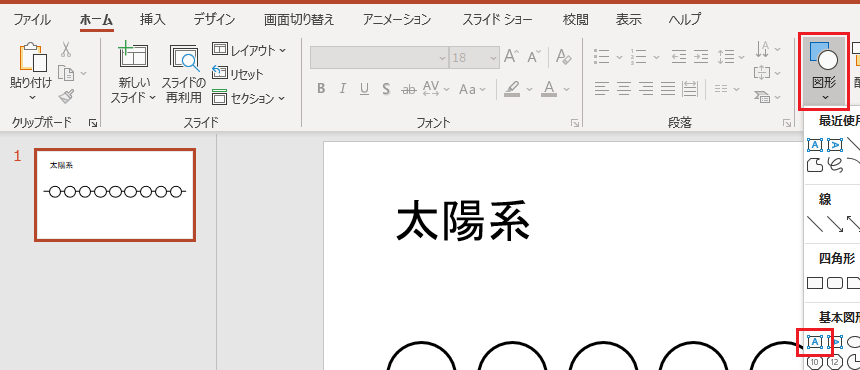Click the Increase Indent icon
The height and width of the screenshot is (370, 860).
pyautogui.click(x=701, y=56)
